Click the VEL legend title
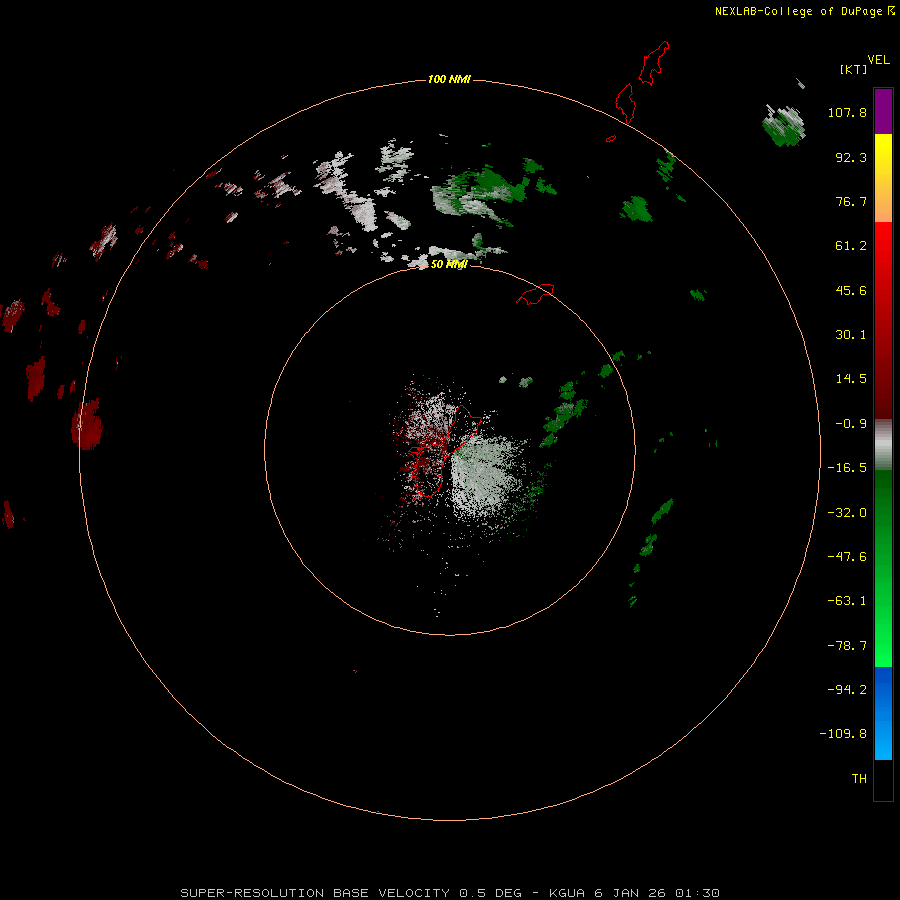Viewport: 900px width, 900px height. 878,60
